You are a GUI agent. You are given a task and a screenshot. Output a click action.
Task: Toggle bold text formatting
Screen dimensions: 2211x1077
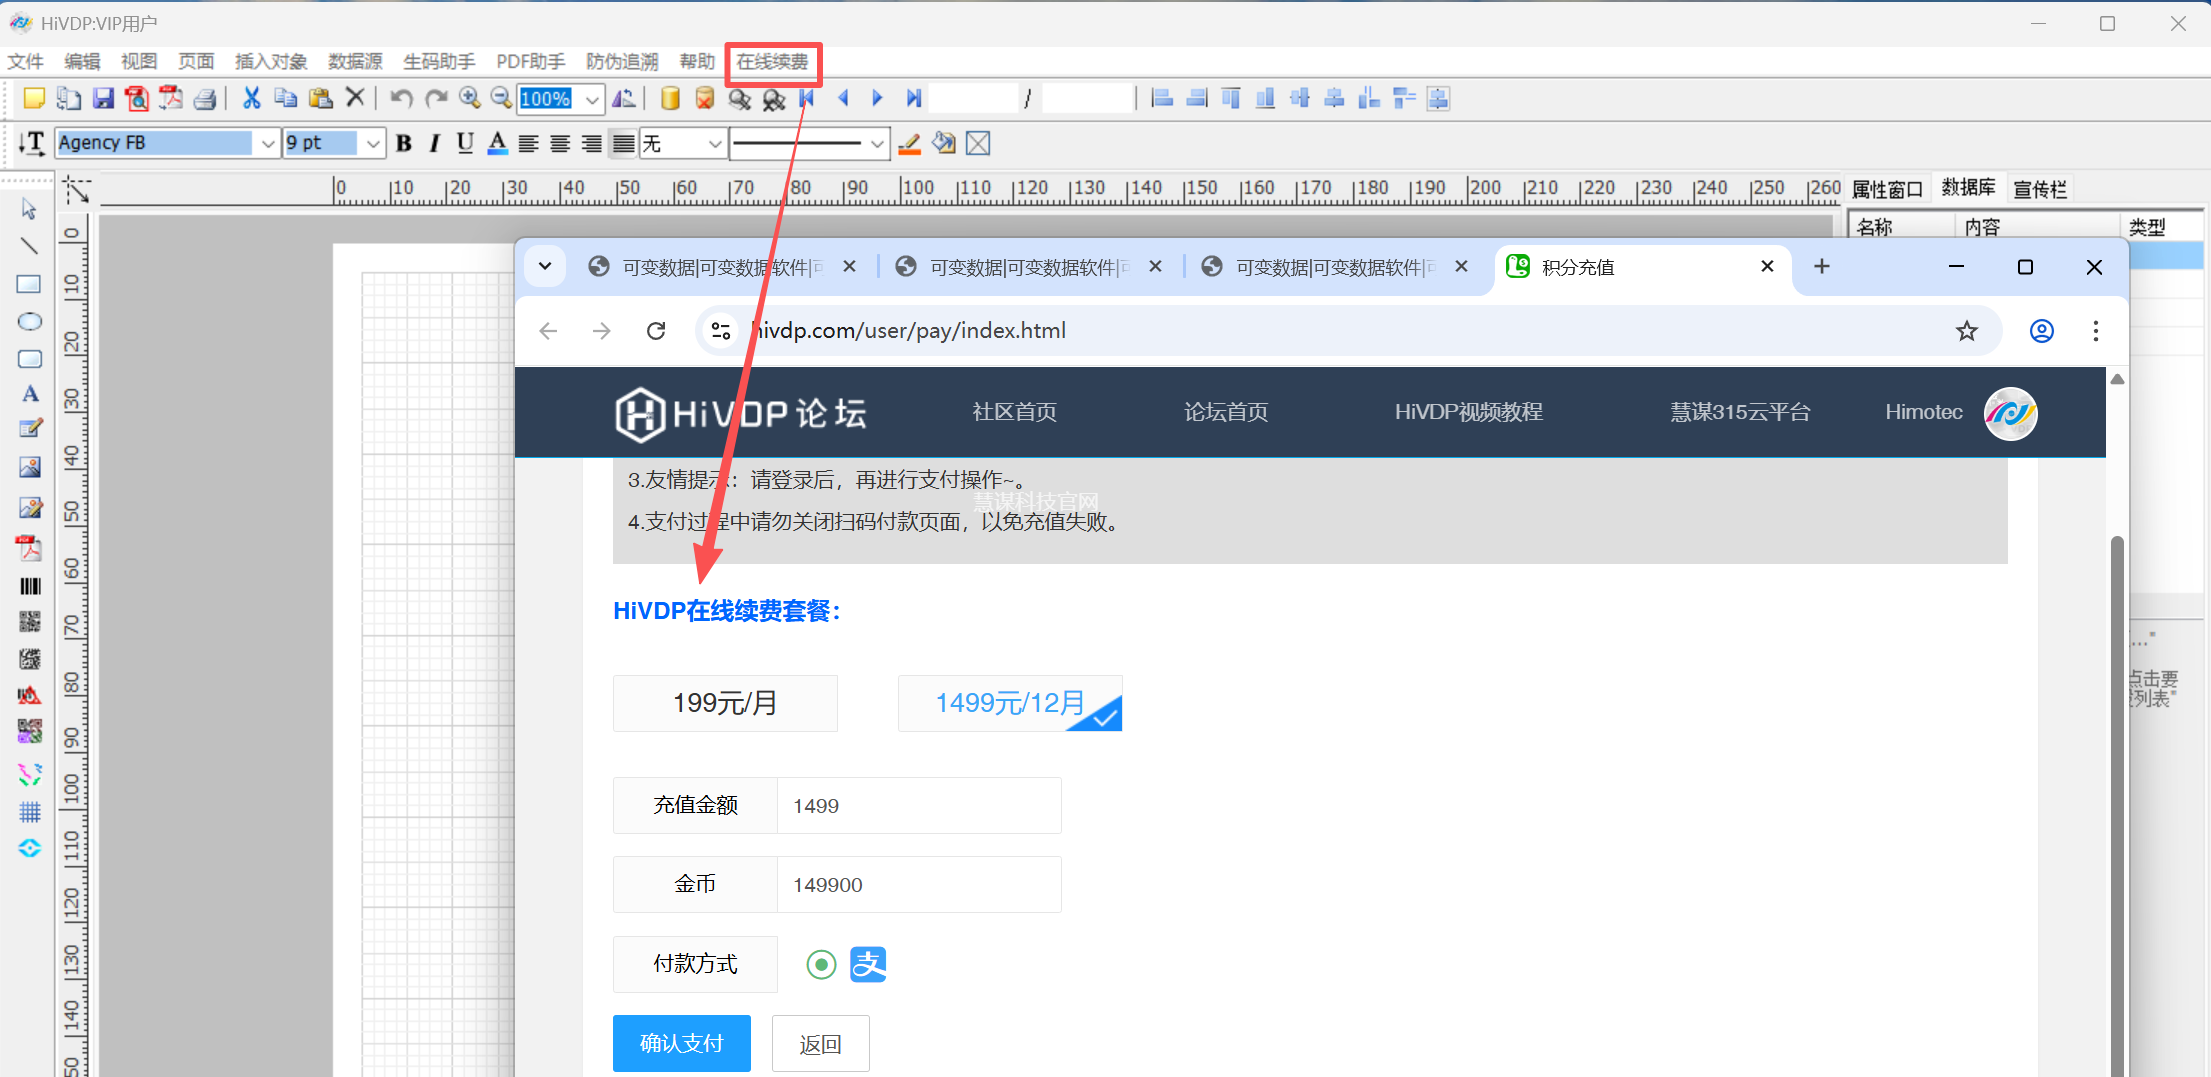[404, 143]
